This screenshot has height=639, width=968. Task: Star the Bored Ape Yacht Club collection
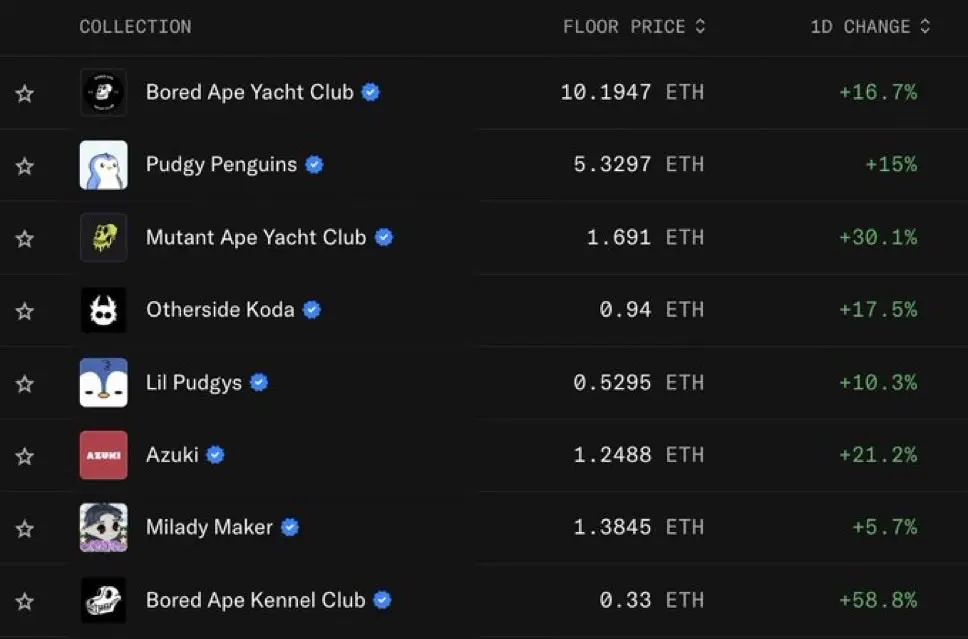[x=25, y=94]
